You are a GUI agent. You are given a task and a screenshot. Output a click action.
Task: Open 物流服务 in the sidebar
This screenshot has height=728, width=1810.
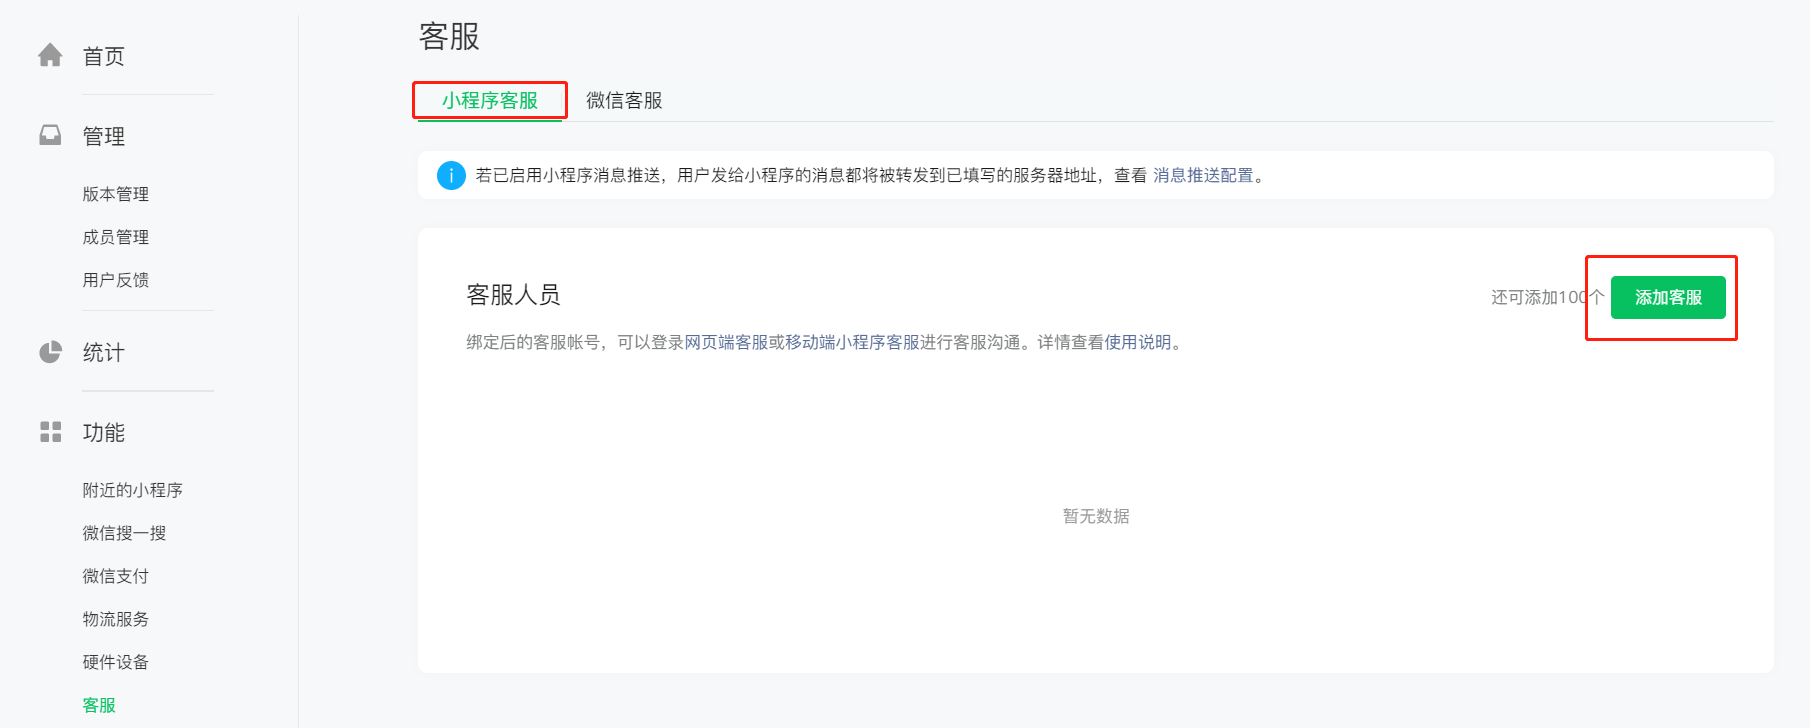(116, 619)
